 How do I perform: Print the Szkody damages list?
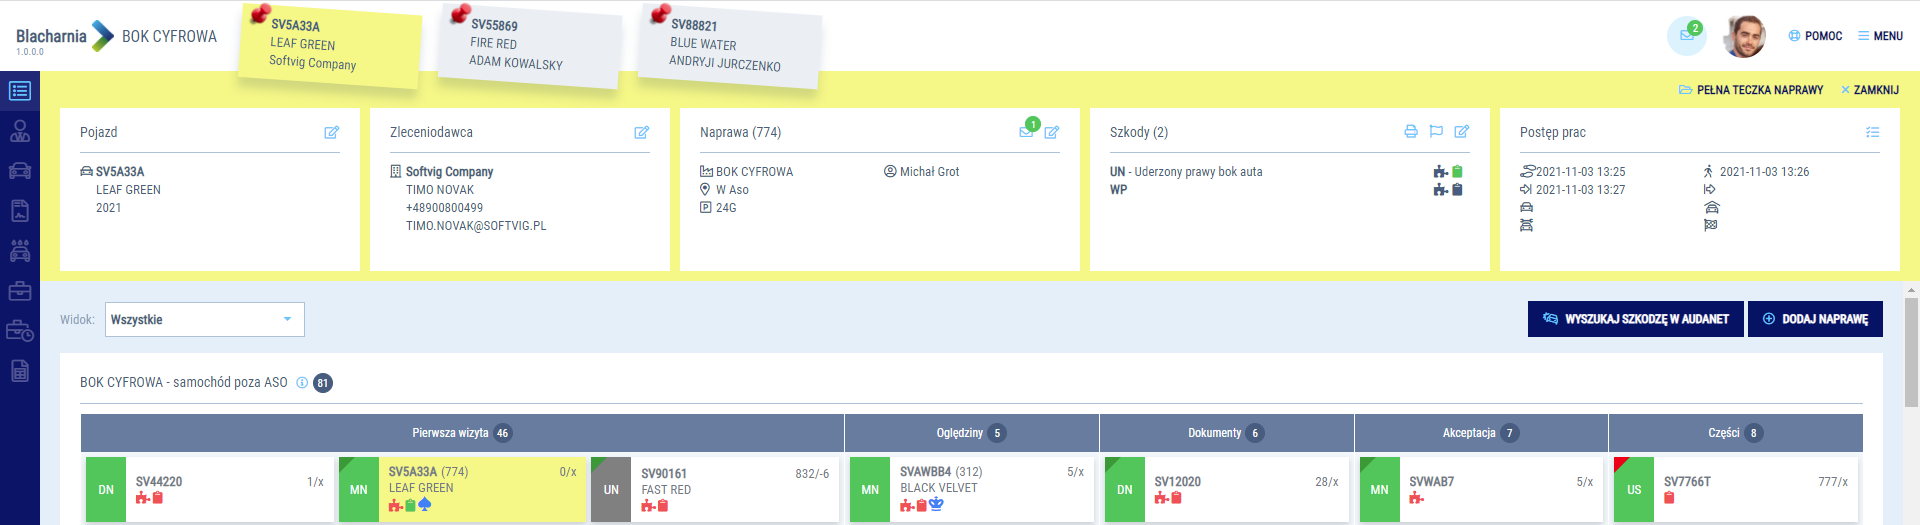1410,131
